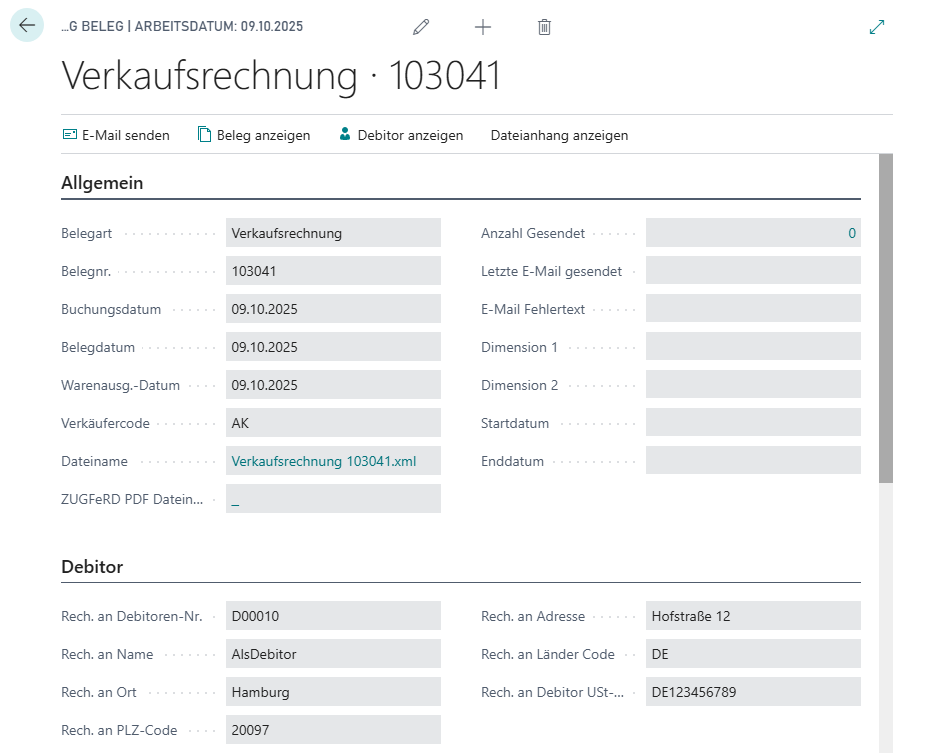The height and width of the screenshot is (753, 930).
Task: Open Dateianhang anzeigen action
Action: (559, 135)
